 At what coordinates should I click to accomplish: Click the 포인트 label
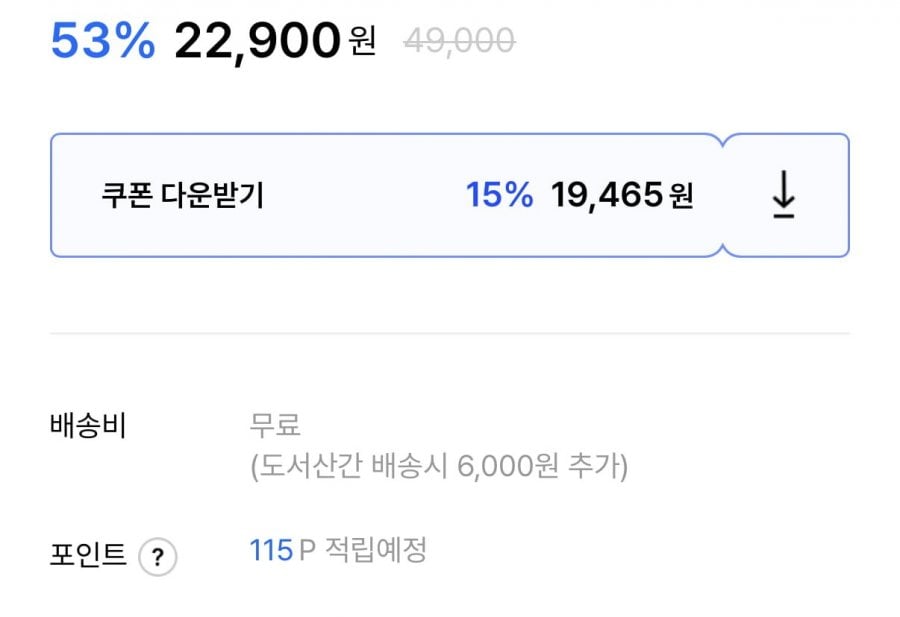click(88, 555)
